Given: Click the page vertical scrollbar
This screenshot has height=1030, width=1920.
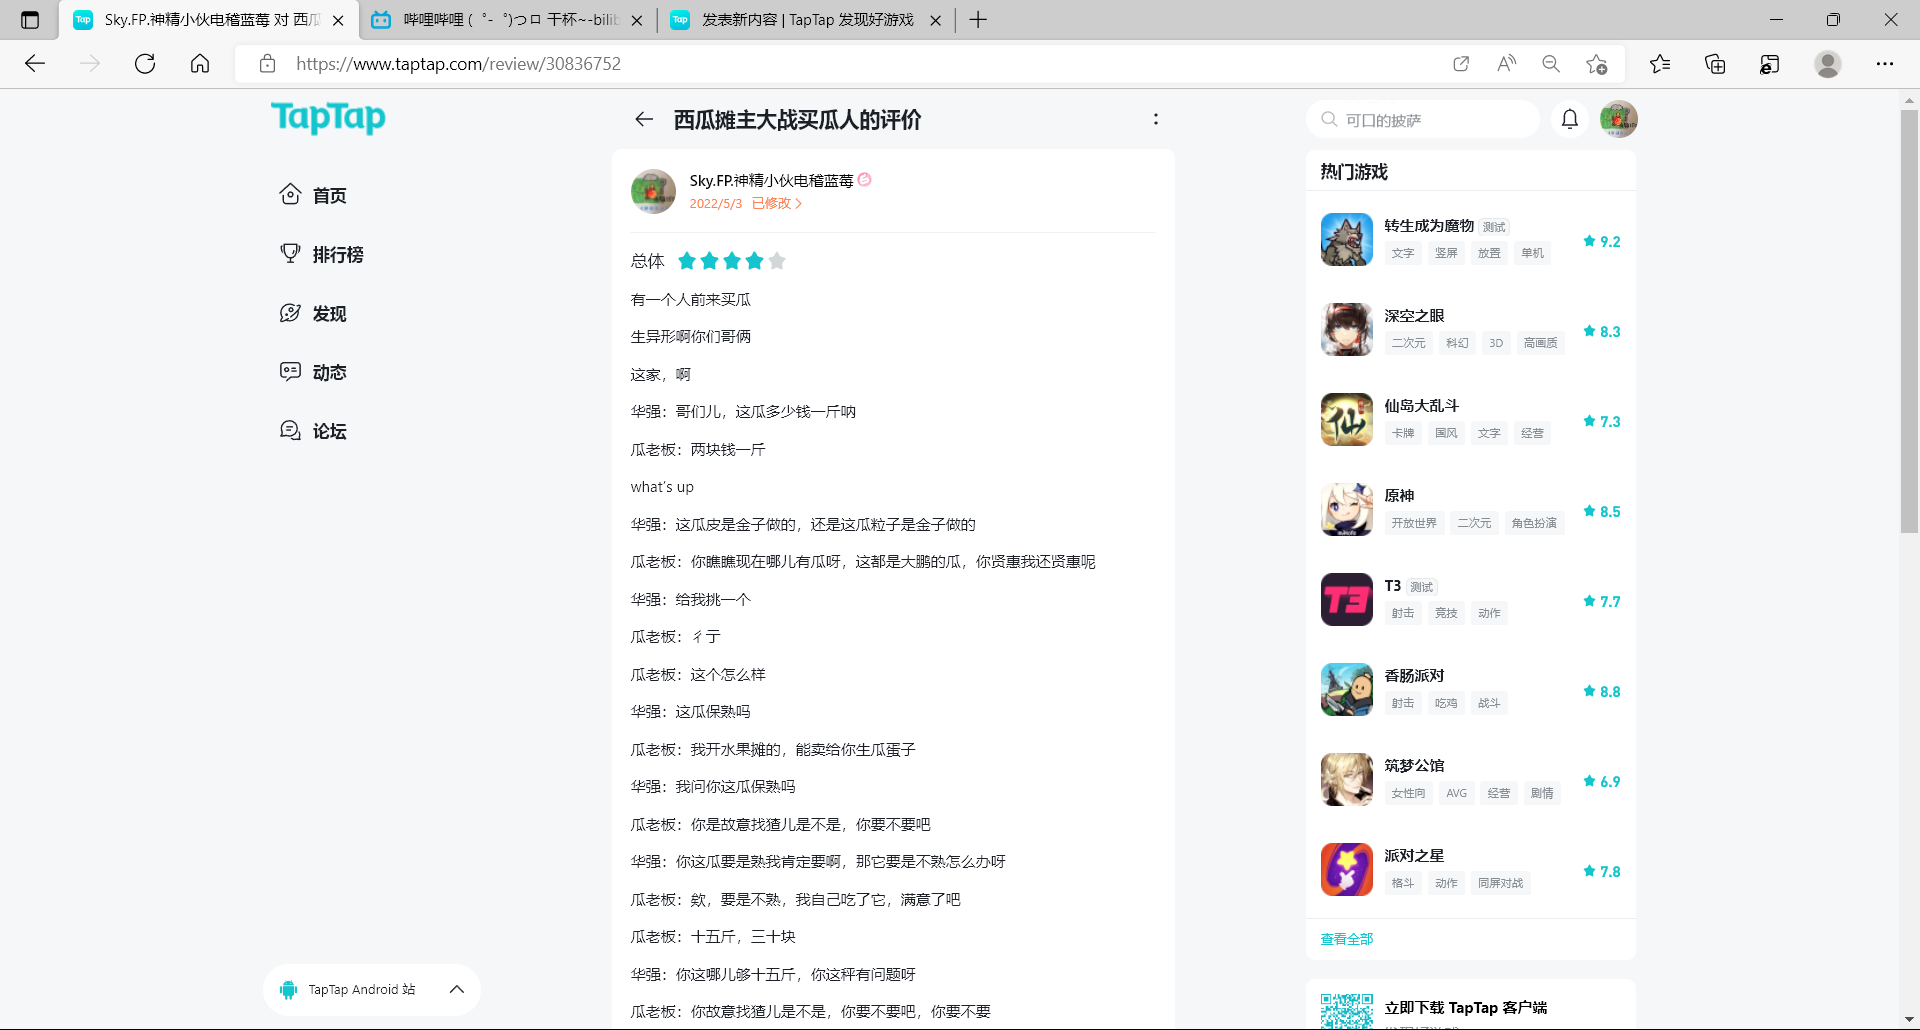Looking at the screenshot, I should (x=1909, y=320).
